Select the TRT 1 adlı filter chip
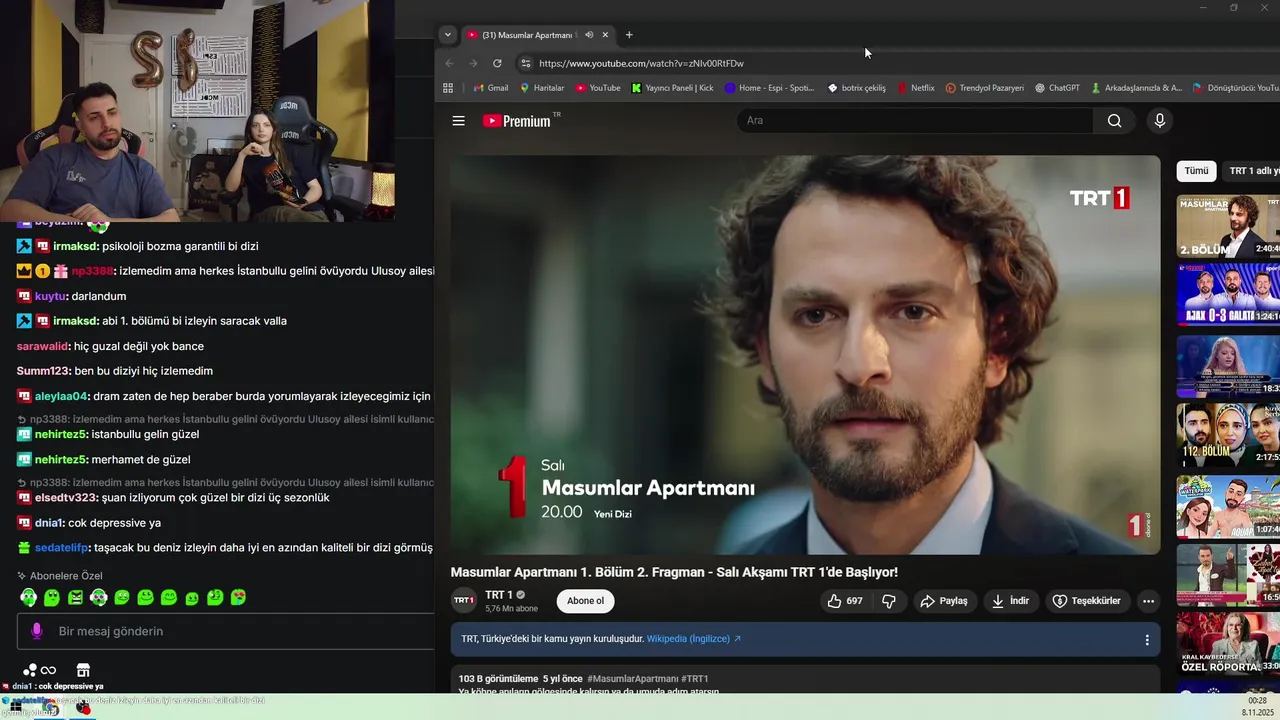Viewport: 1280px width, 720px height. [x=1253, y=171]
